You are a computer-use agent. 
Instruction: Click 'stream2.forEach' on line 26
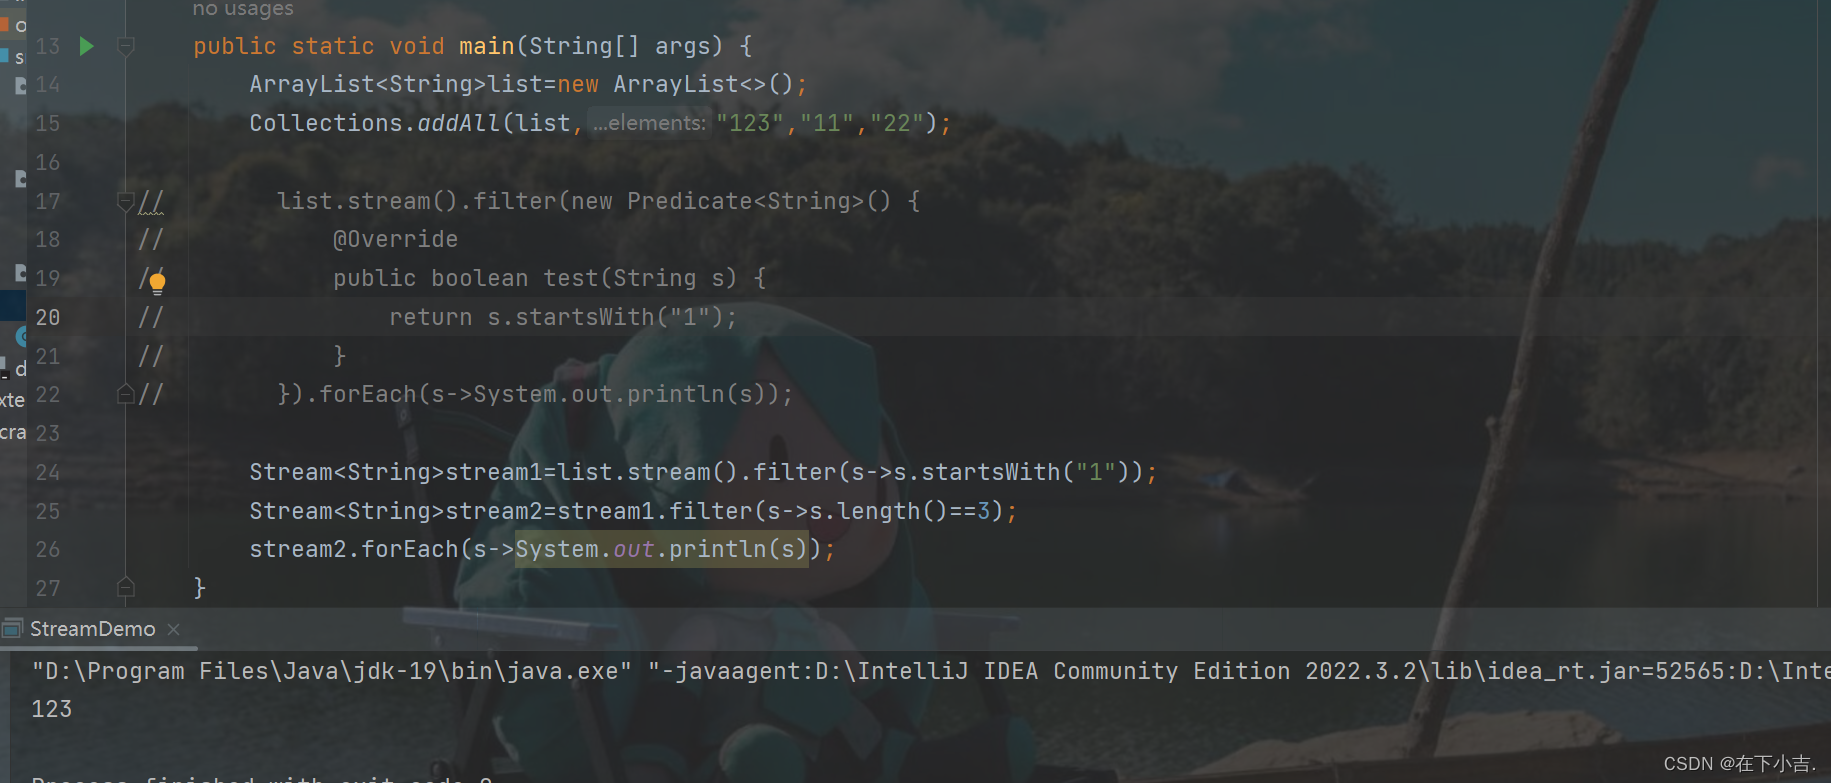click(354, 549)
